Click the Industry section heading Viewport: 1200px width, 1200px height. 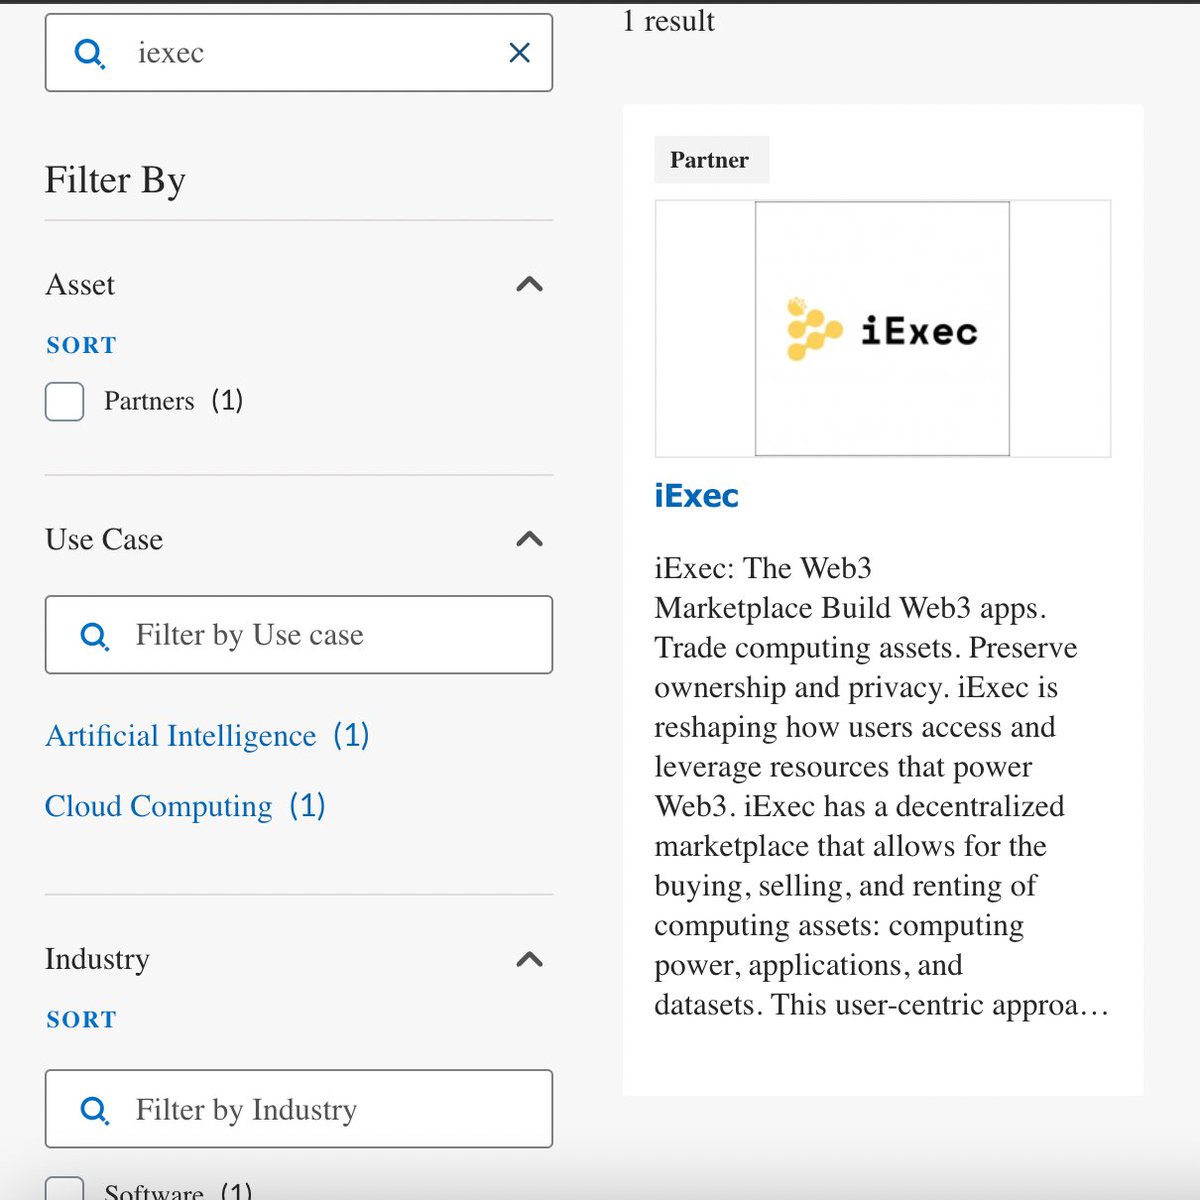tap(97, 959)
